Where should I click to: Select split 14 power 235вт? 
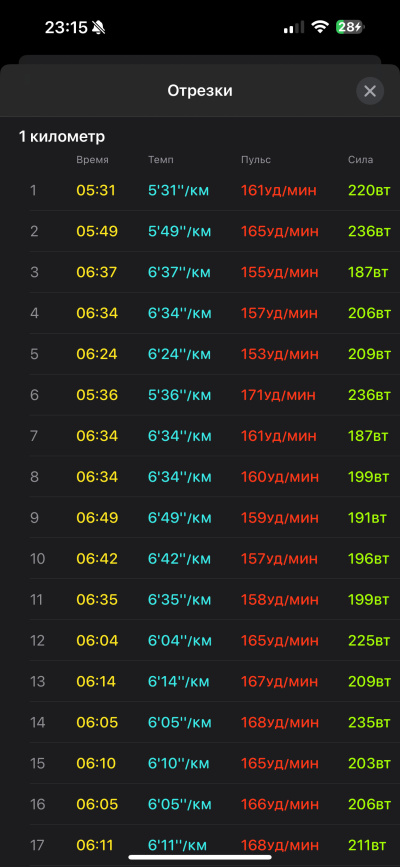coord(370,723)
